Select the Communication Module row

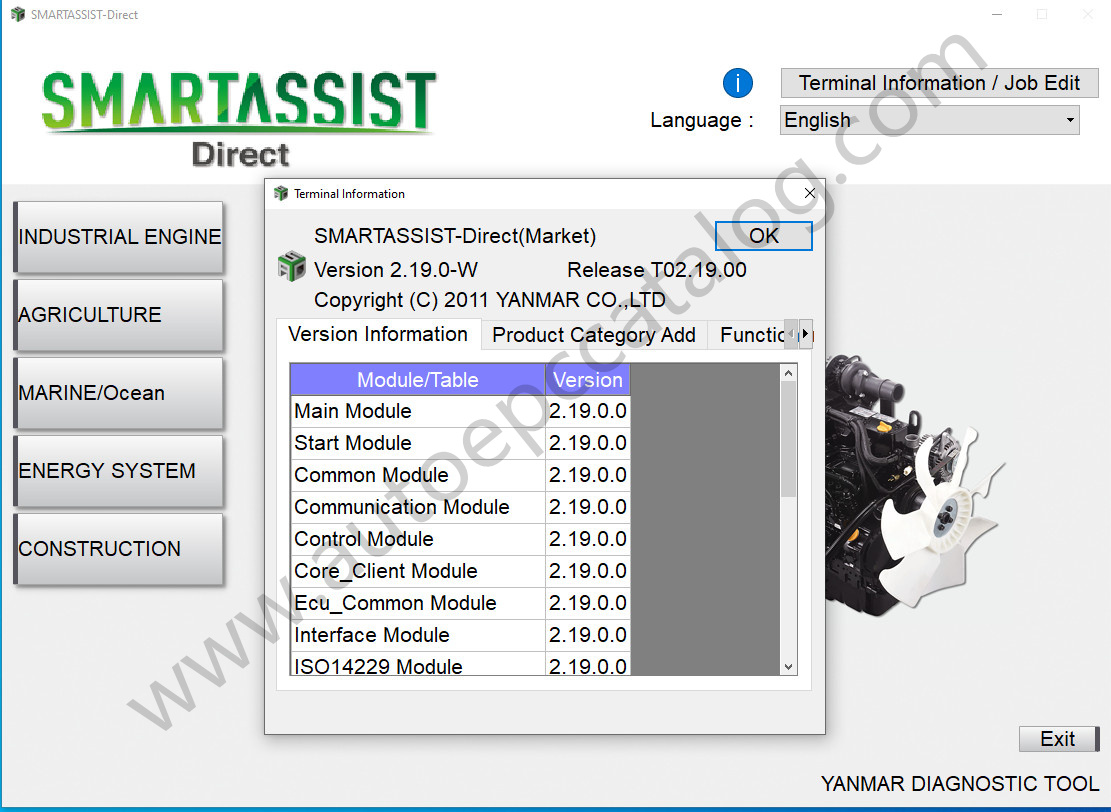460,507
